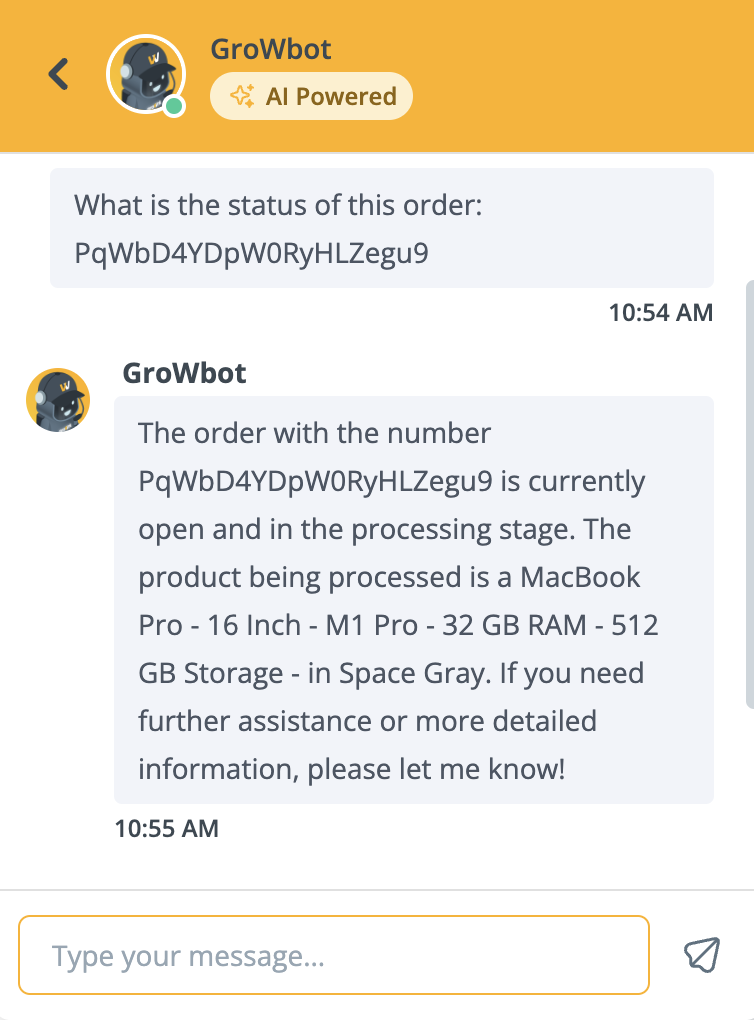Image resolution: width=754 pixels, height=1020 pixels.
Task: Click the send message icon beside the input
Action: 703,955
